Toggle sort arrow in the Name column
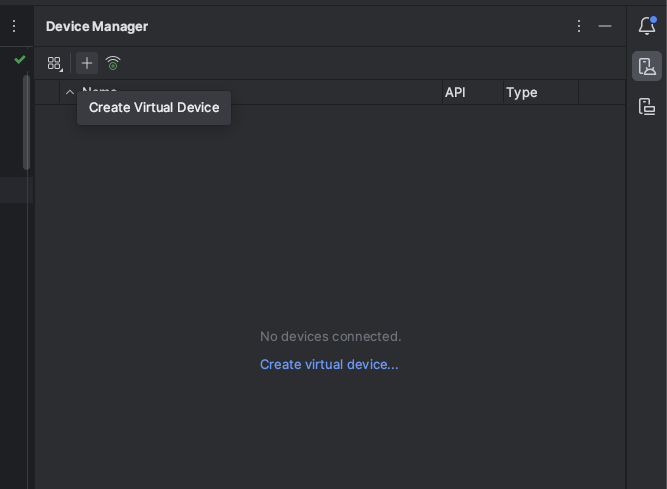Viewport: 667px width, 489px height. click(x=70, y=92)
